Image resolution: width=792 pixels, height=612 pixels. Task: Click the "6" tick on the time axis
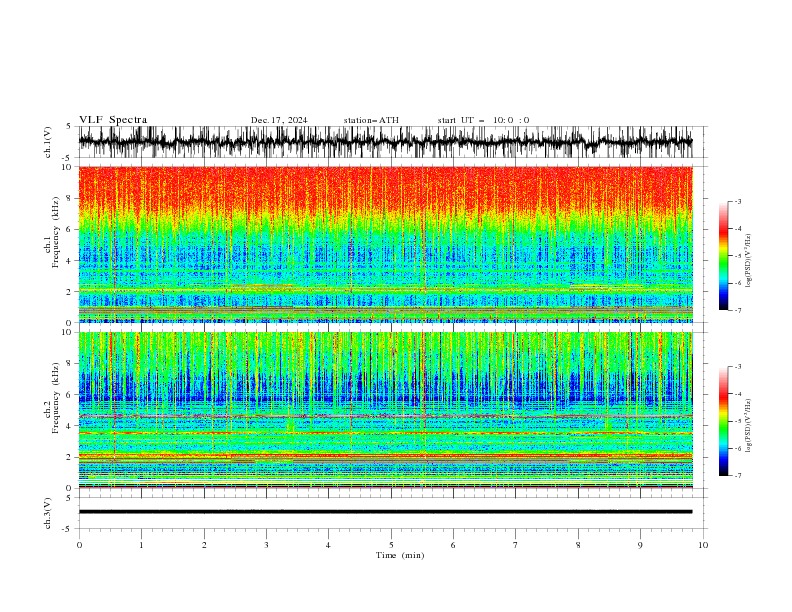point(453,545)
